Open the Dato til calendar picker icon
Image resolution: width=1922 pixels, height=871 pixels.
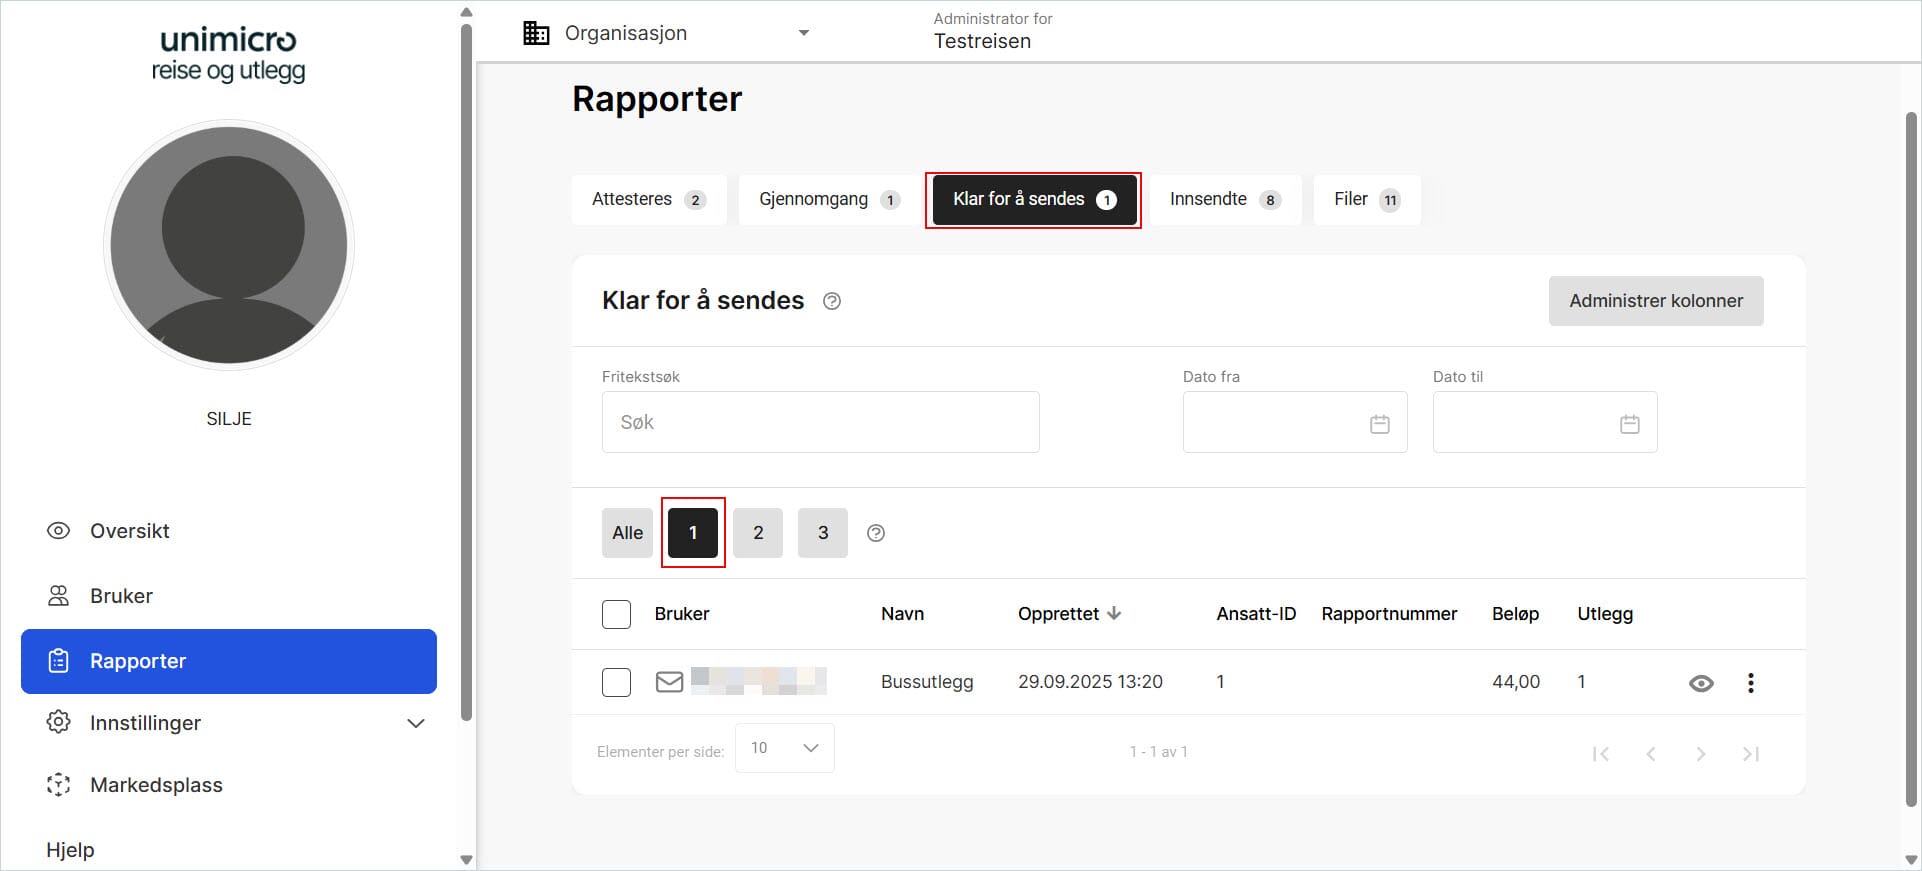tap(1629, 424)
